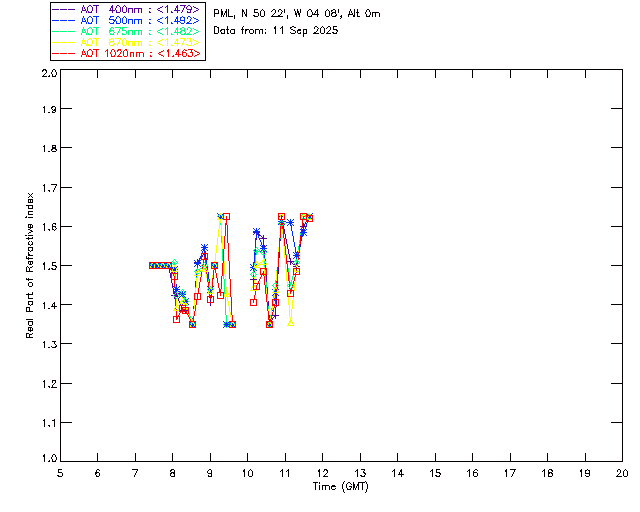Click the x-axis tick label 12

click(360, 472)
